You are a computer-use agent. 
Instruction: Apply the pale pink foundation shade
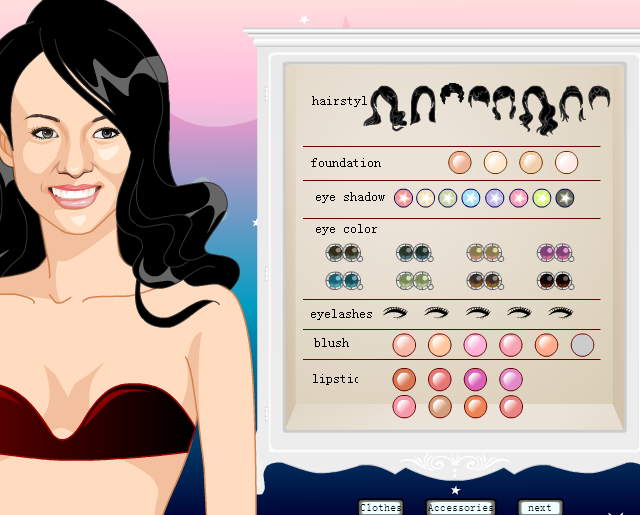(566, 162)
